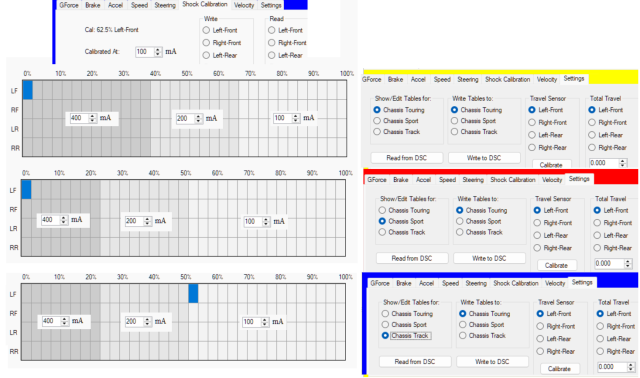
Task: Click Write to DSC in red-header panel
Action: click(x=489, y=258)
